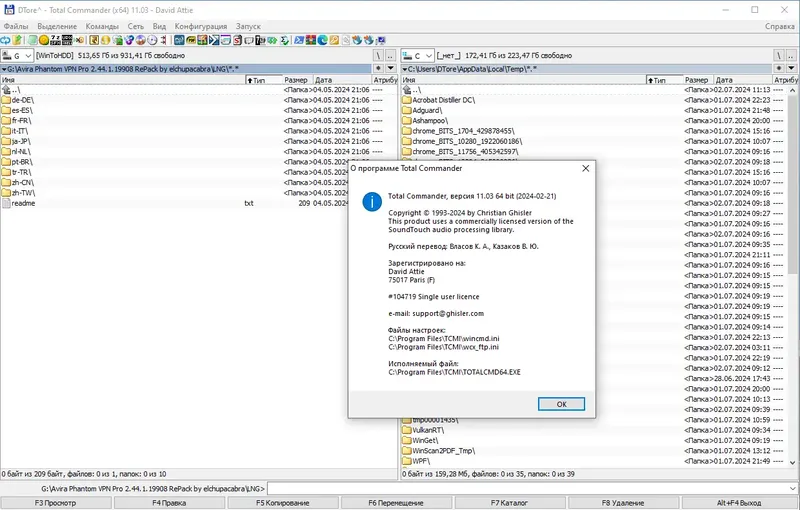Click the F4 Правка button
This screenshot has height=510, width=800.
point(169,503)
